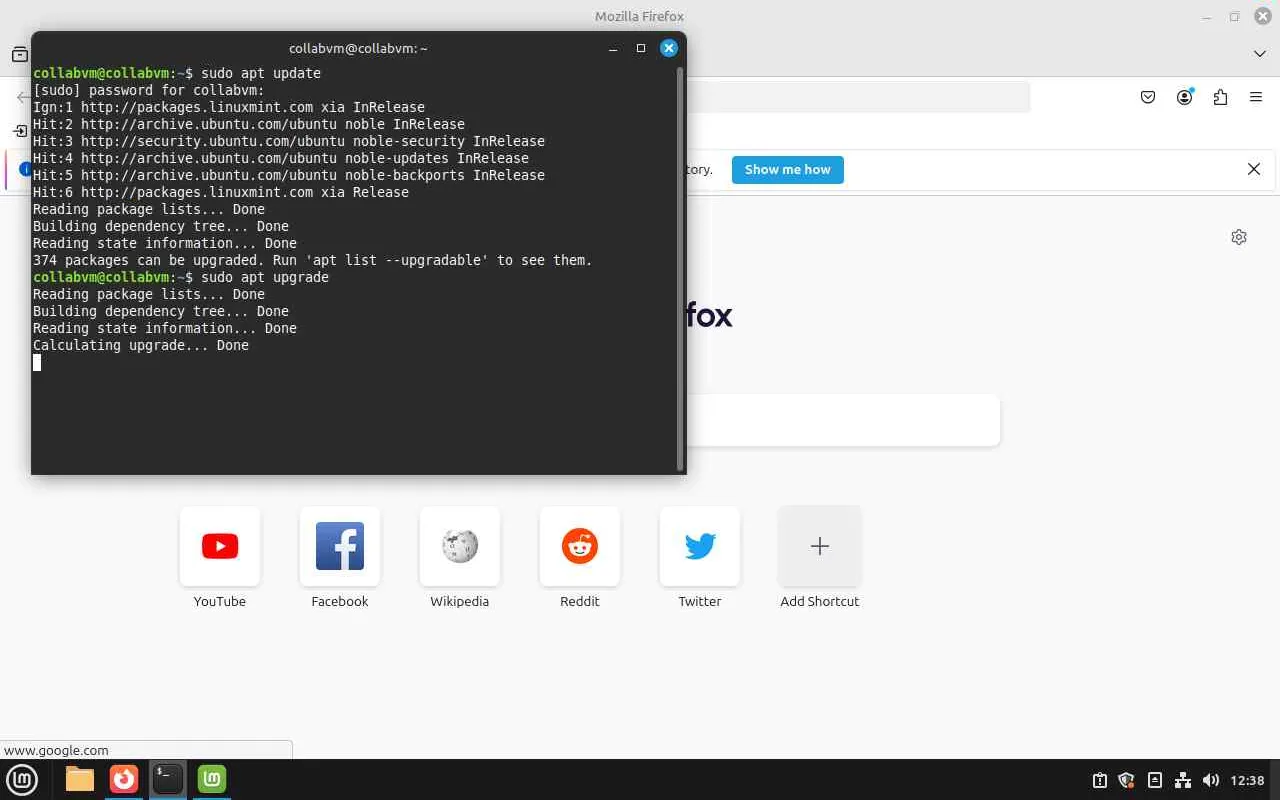Open the Firefox extensions puzzle icon
Screen dimensions: 1280x800
coord(1220,97)
